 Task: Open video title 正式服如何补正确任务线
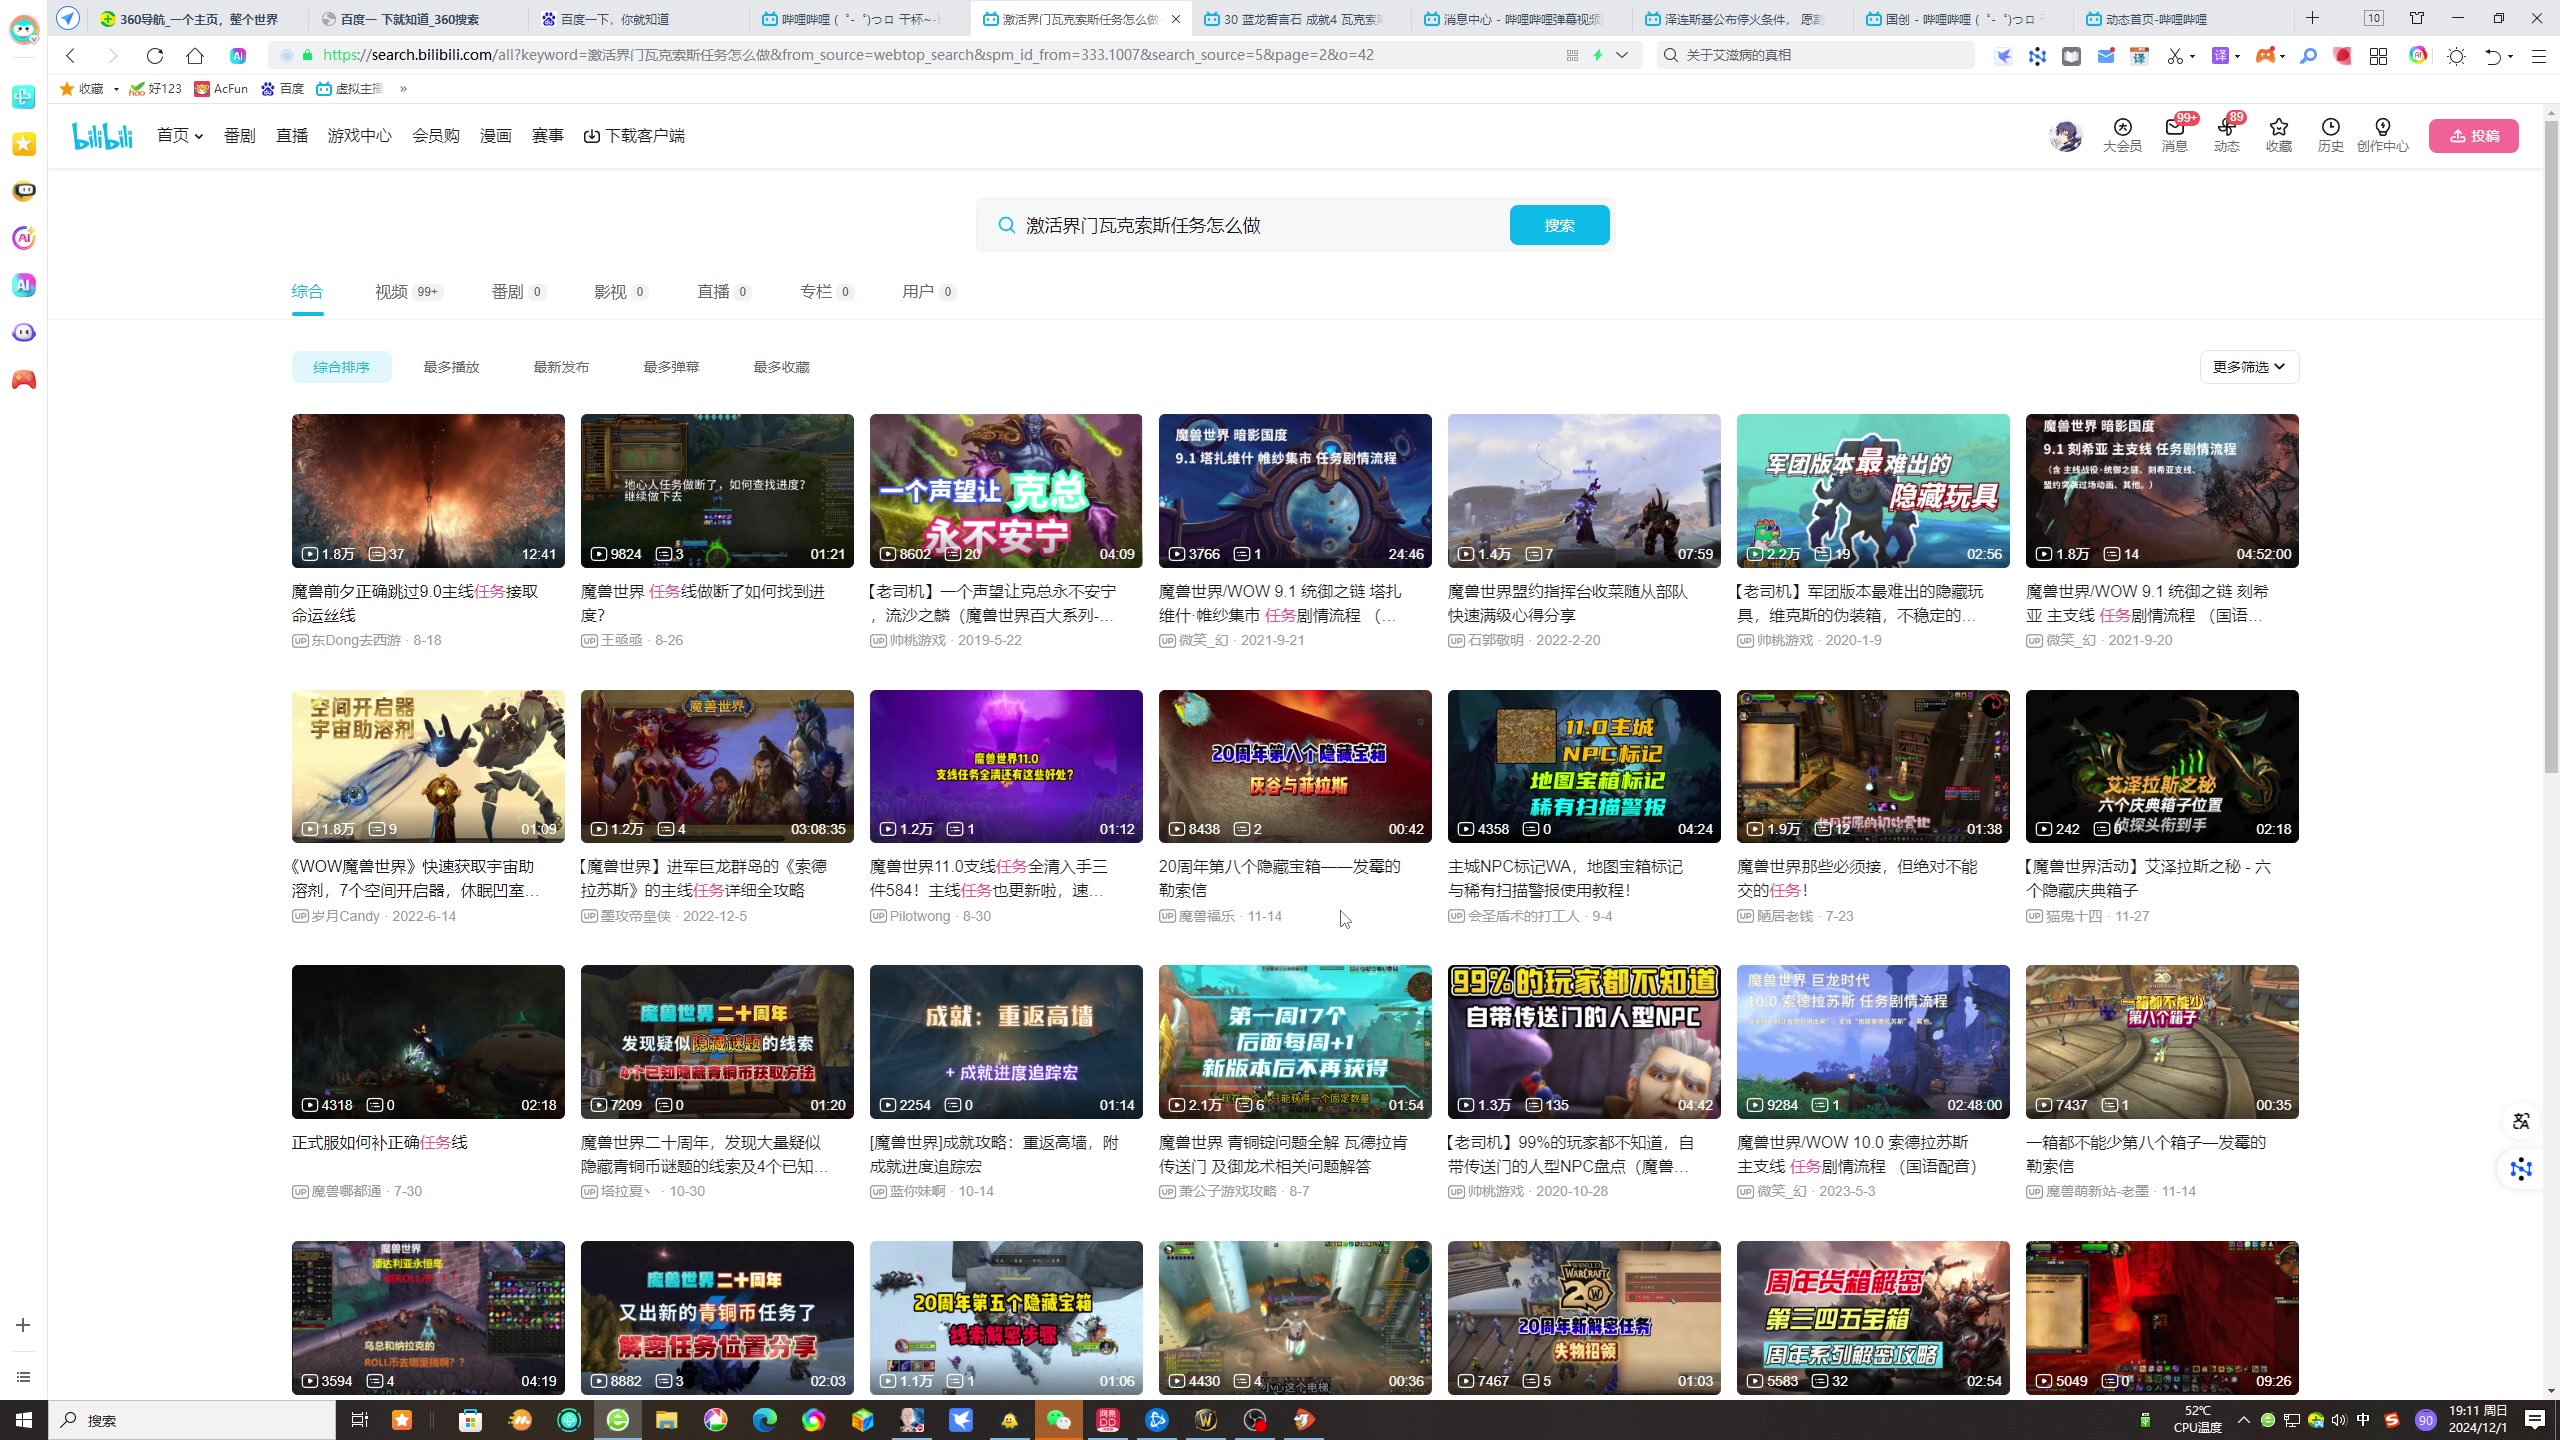pos(379,1142)
